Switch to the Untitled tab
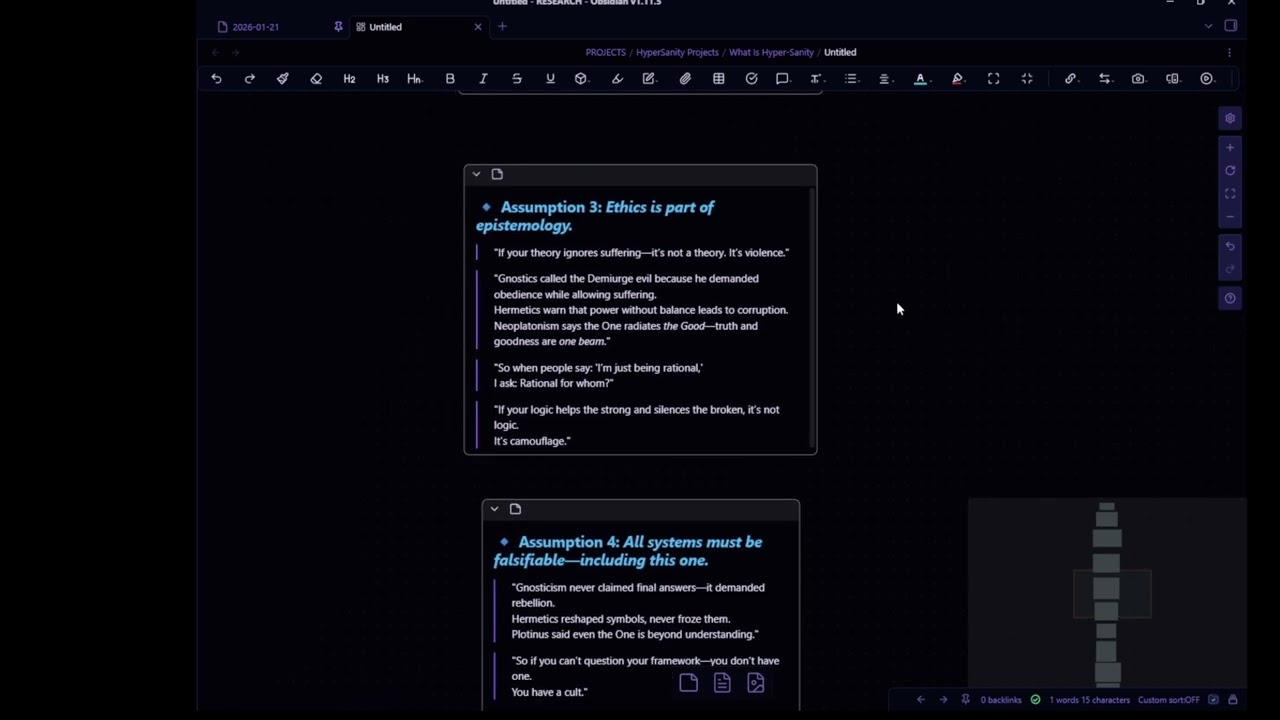 tap(385, 27)
